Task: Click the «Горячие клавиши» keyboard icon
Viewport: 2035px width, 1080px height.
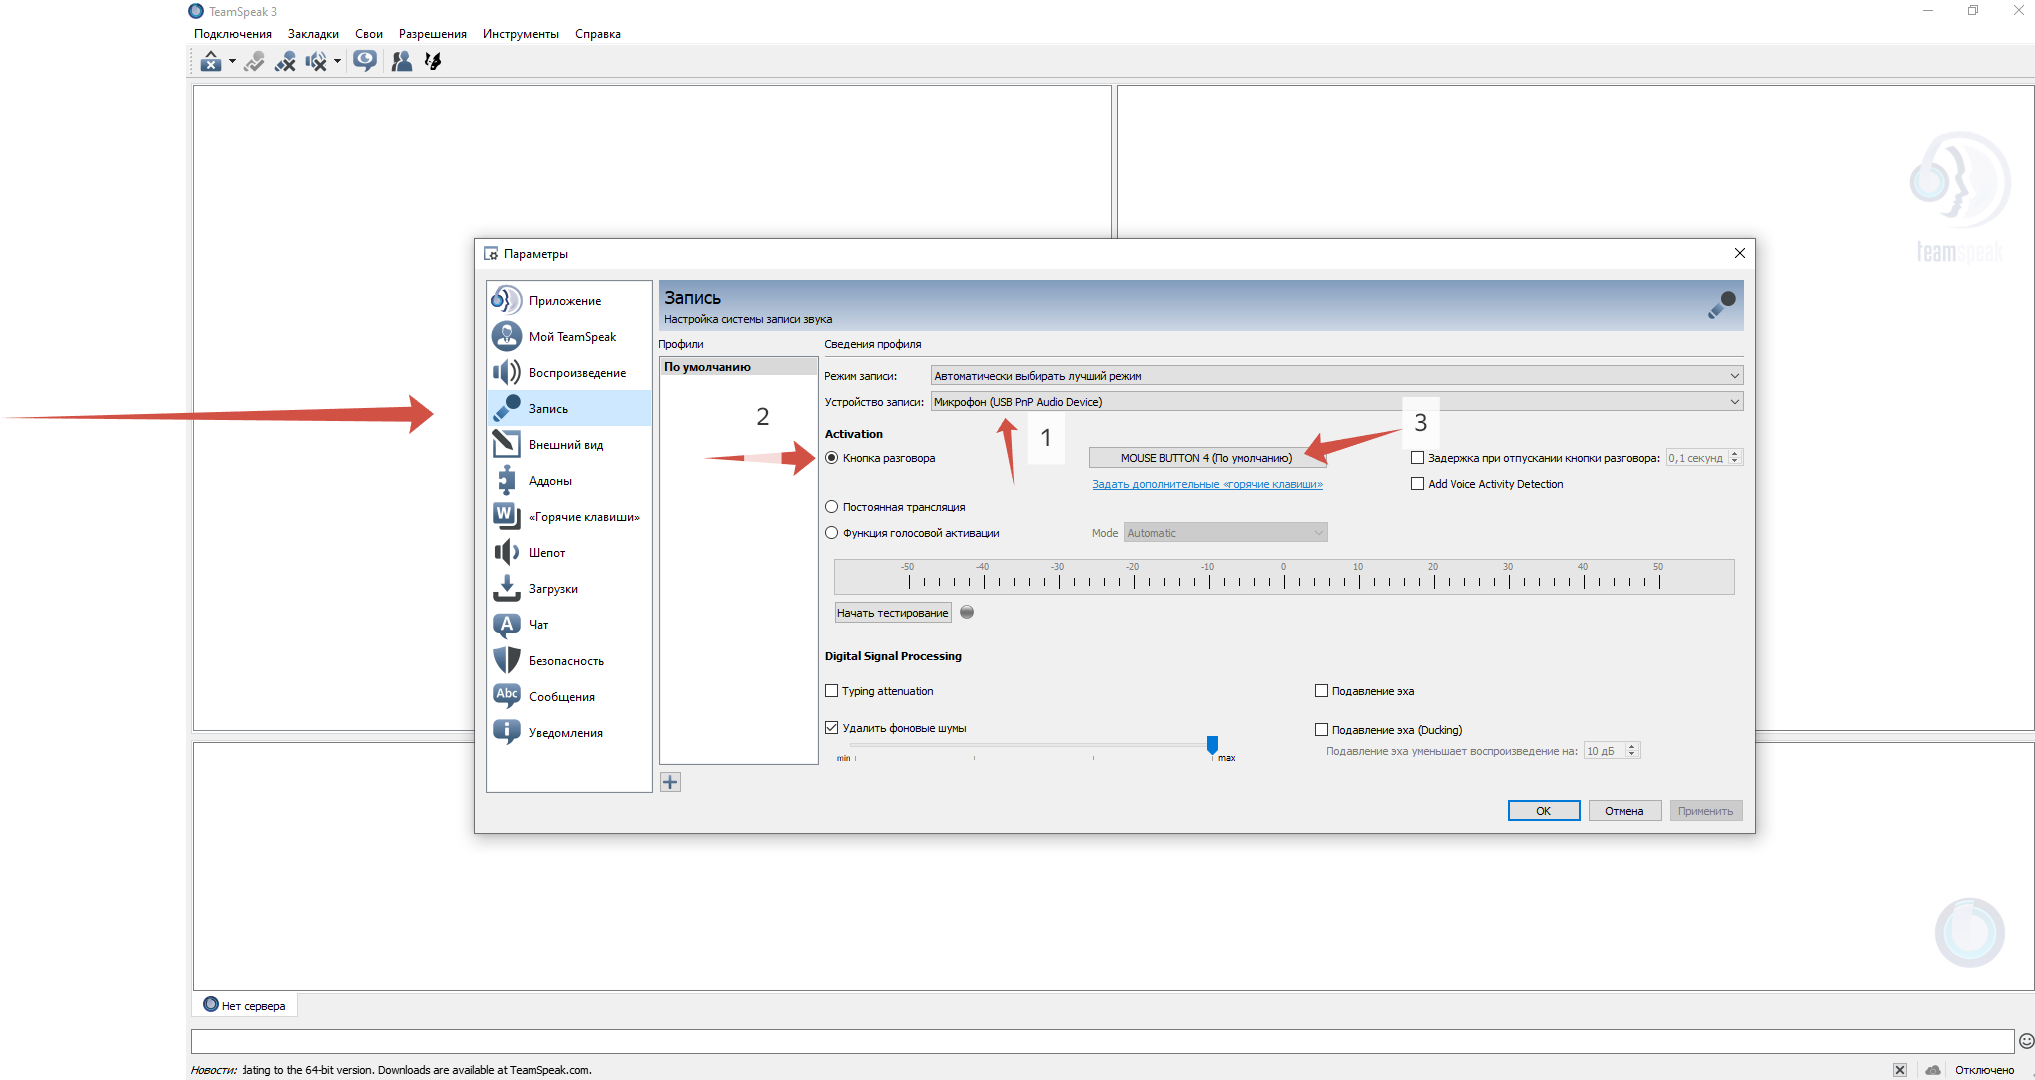Action: 507,516
